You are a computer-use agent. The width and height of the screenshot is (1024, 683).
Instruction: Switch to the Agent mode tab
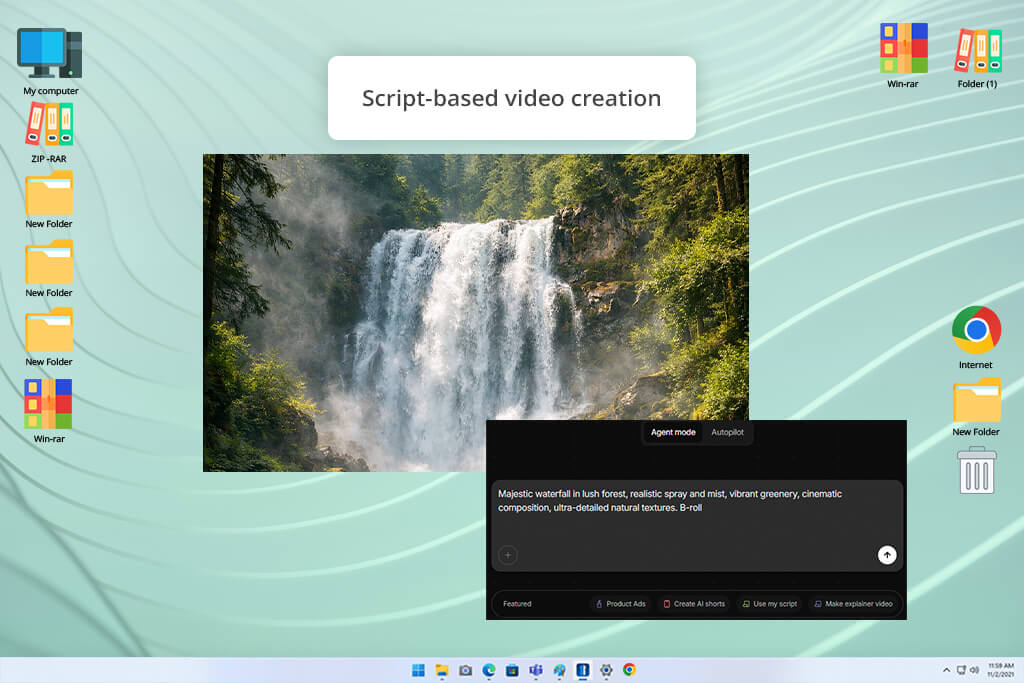point(673,432)
